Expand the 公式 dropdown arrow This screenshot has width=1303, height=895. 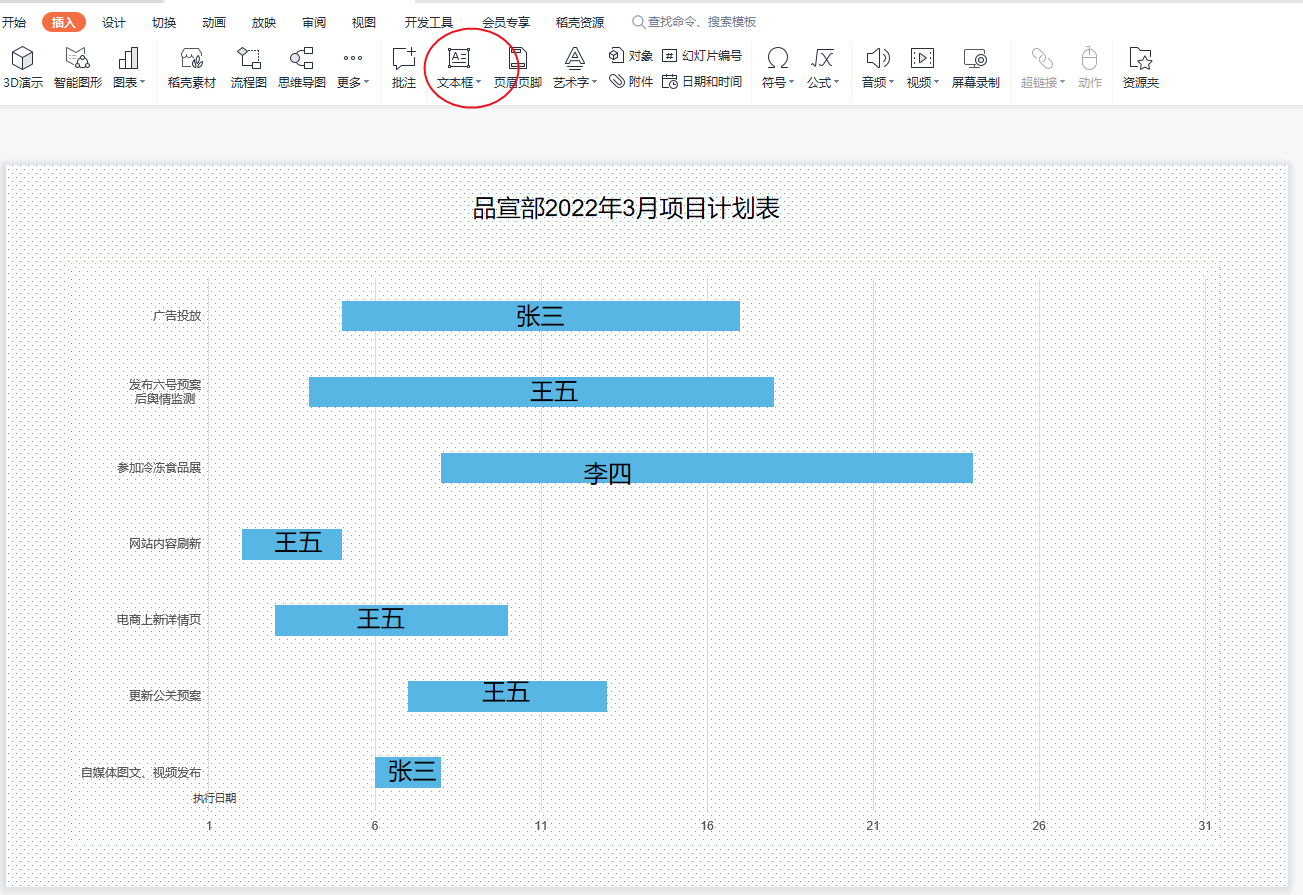[x=836, y=83]
